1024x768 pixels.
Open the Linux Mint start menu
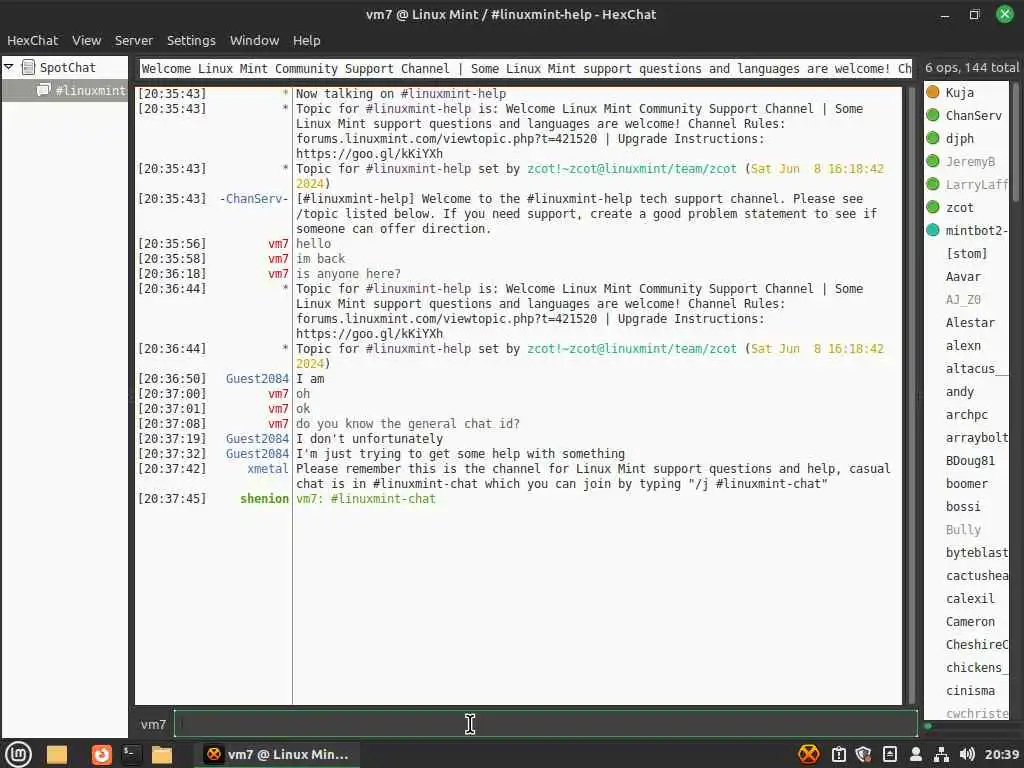click(x=18, y=754)
